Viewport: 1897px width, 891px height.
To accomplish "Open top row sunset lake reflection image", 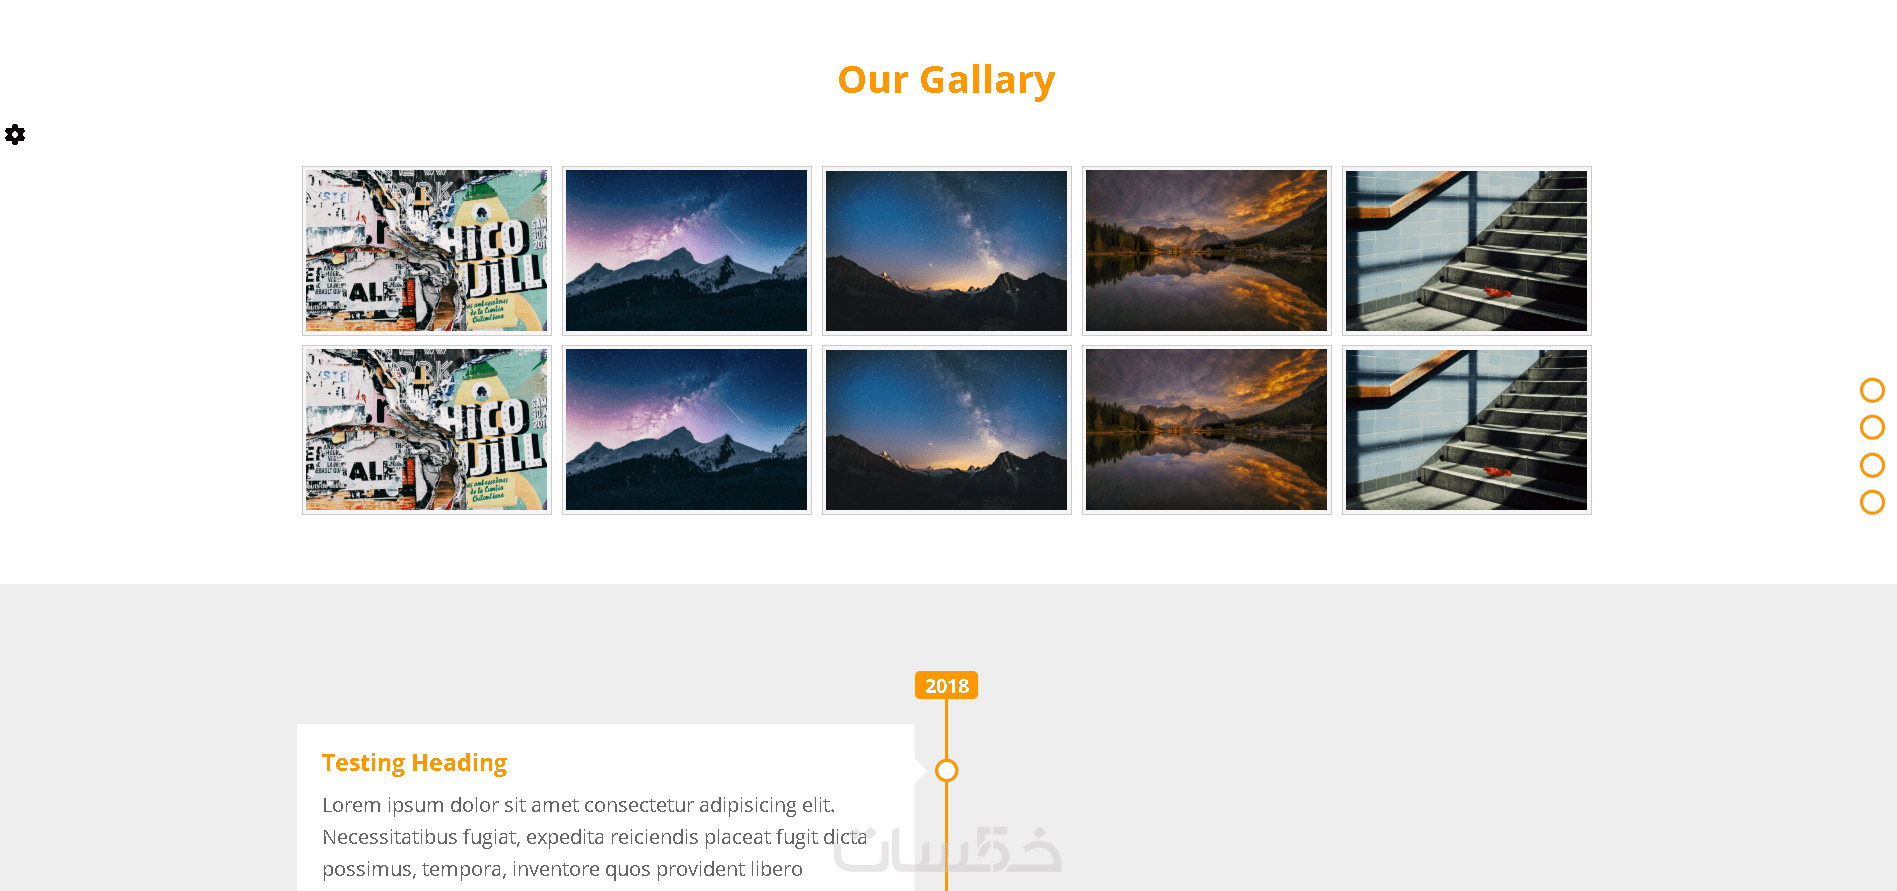I will [x=1207, y=250].
